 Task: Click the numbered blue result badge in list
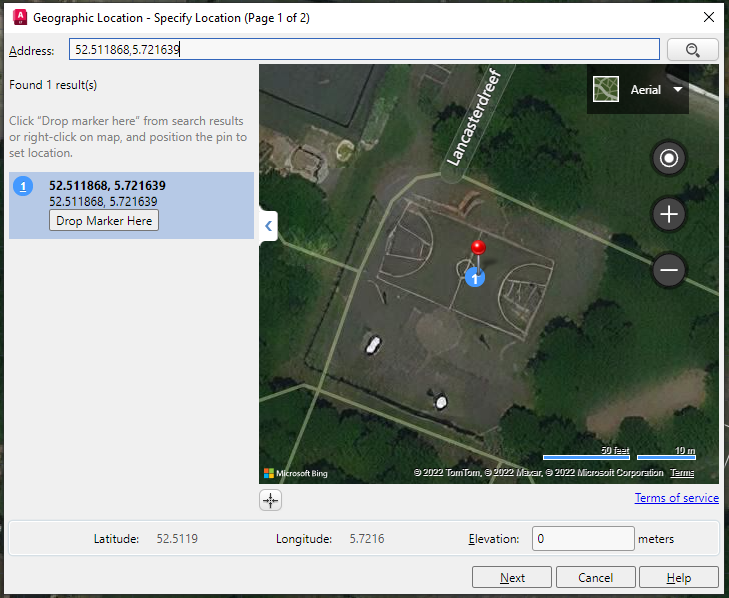point(25,186)
